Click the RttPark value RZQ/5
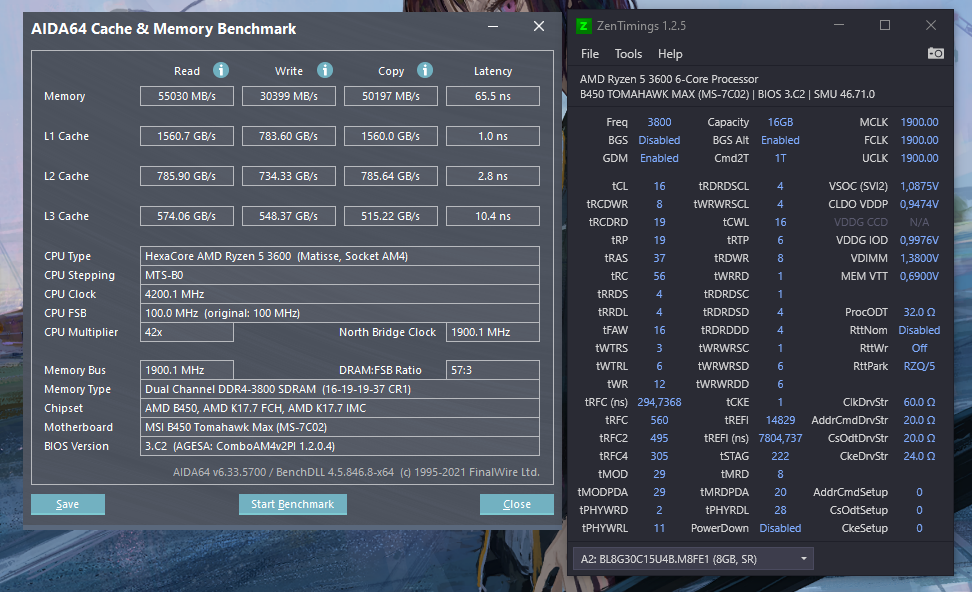 point(919,366)
